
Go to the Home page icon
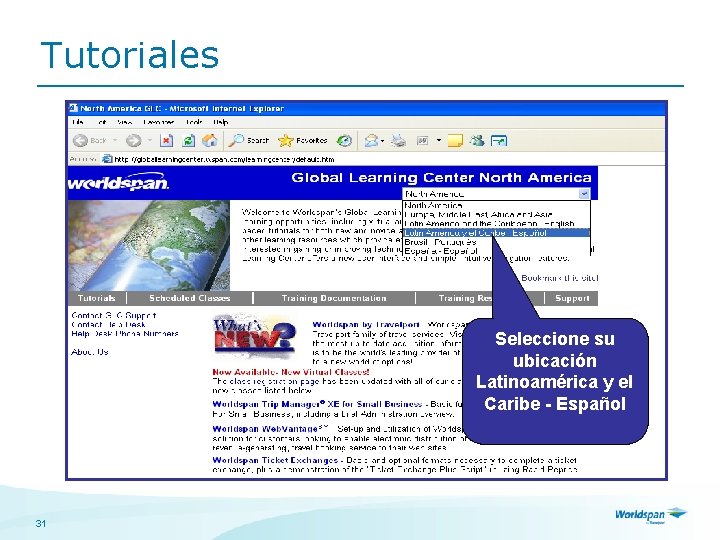210,140
